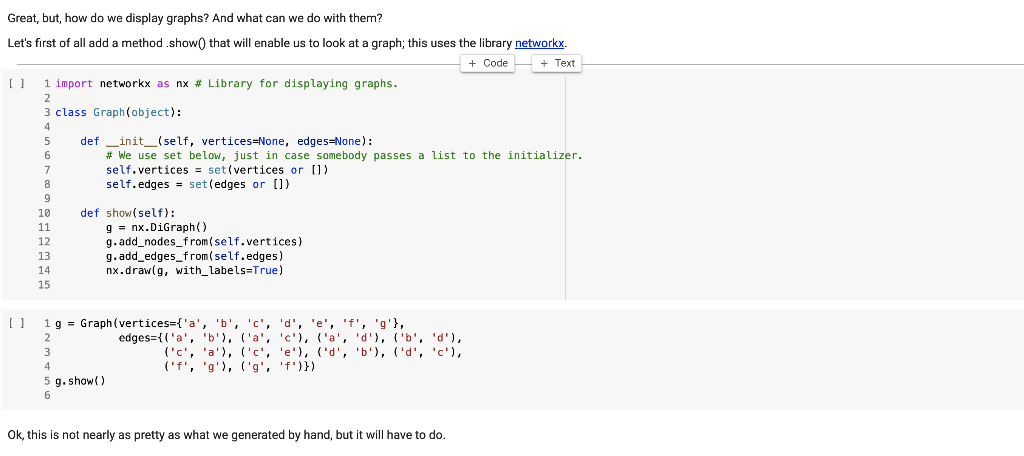This screenshot has height=456, width=1024.
Task: Click 'Ok, this is not nearly as pretty' paragraph
Action: 227,435
